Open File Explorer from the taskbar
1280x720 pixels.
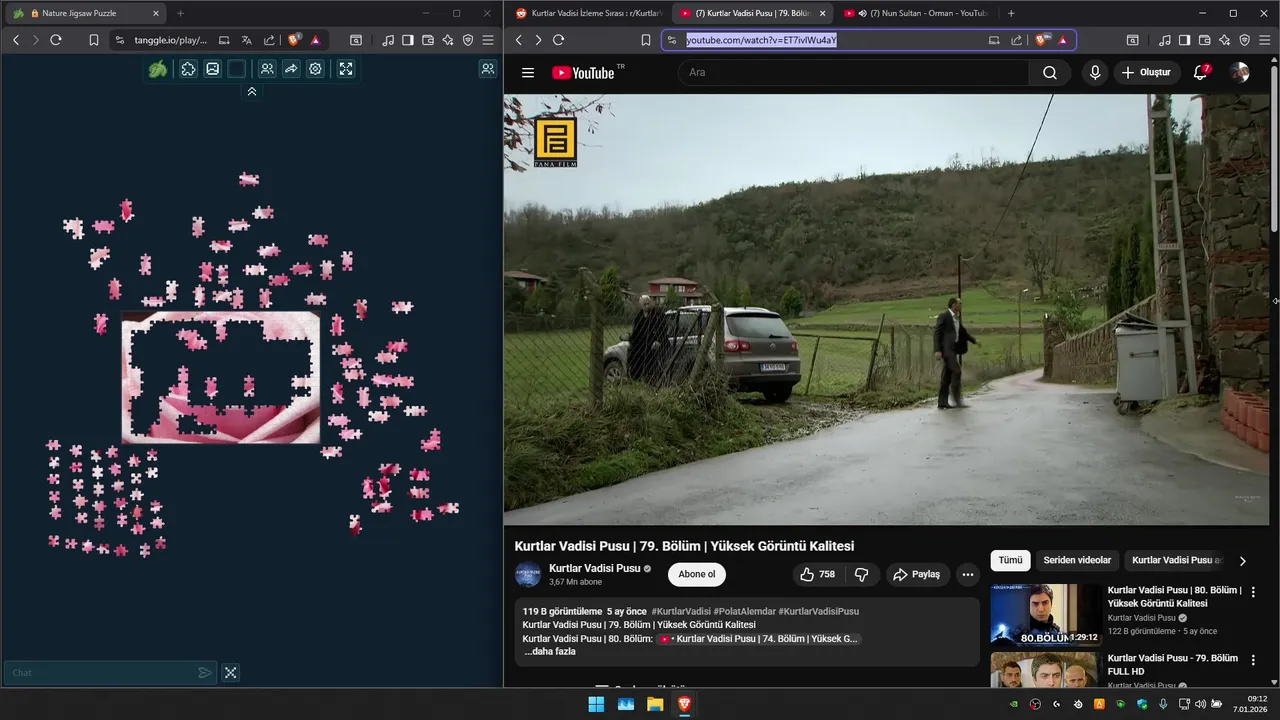pyautogui.click(x=655, y=704)
